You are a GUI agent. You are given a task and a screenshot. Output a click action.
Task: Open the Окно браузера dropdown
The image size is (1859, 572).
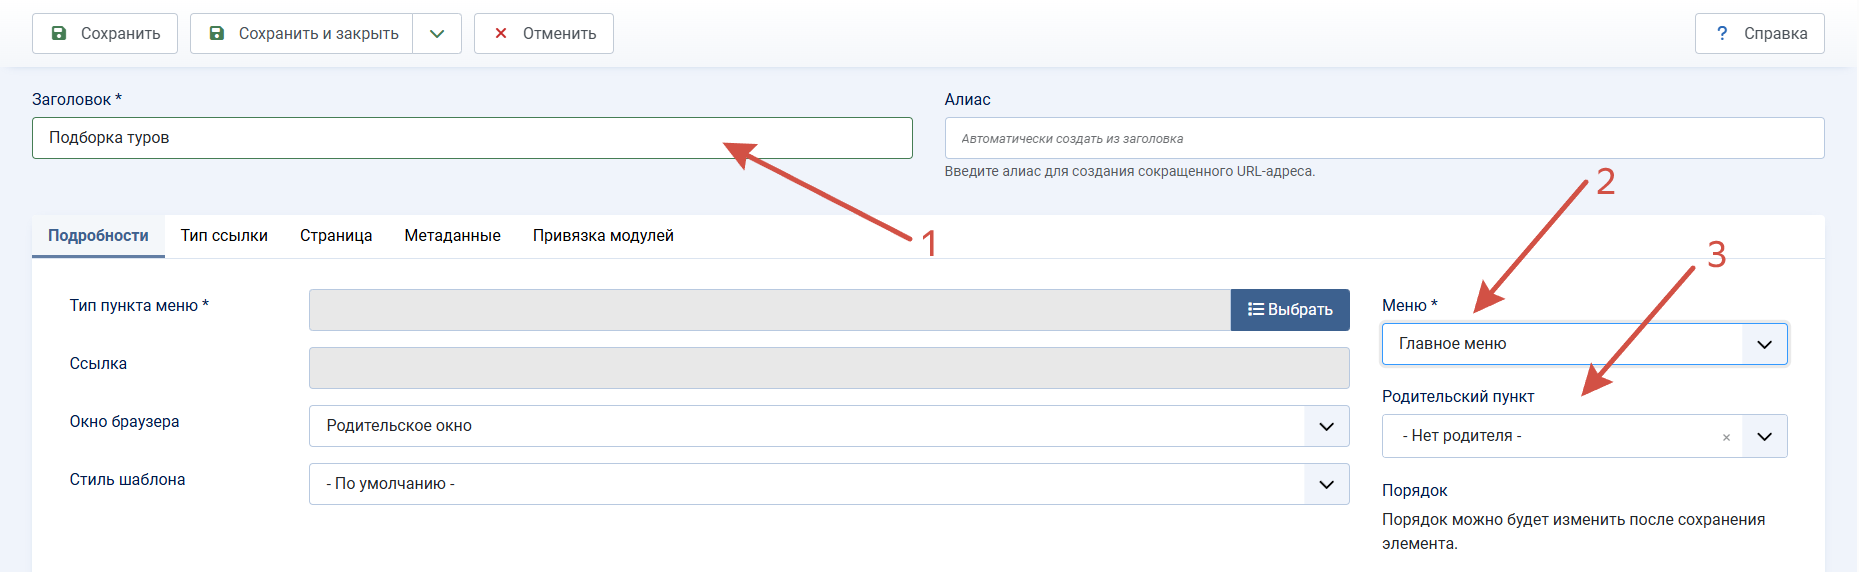tap(829, 426)
